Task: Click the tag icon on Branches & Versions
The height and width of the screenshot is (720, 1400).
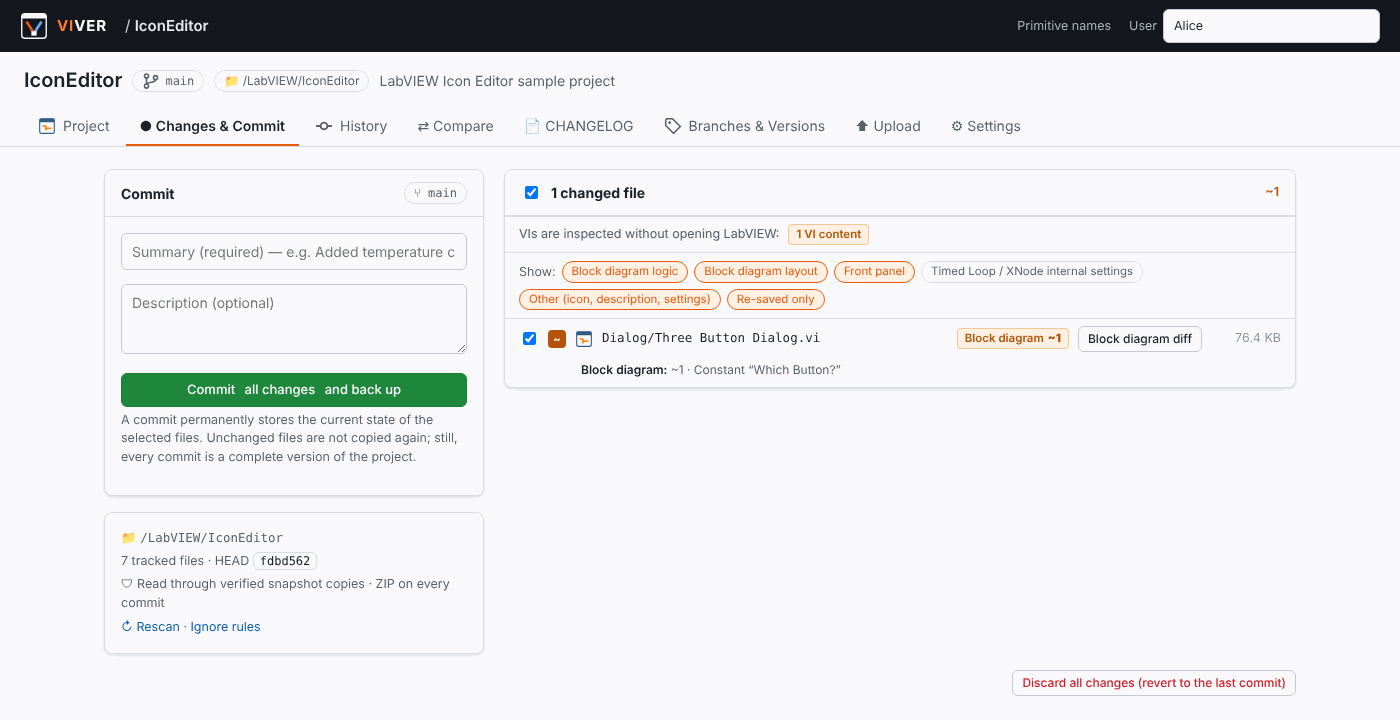Action: 673,126
